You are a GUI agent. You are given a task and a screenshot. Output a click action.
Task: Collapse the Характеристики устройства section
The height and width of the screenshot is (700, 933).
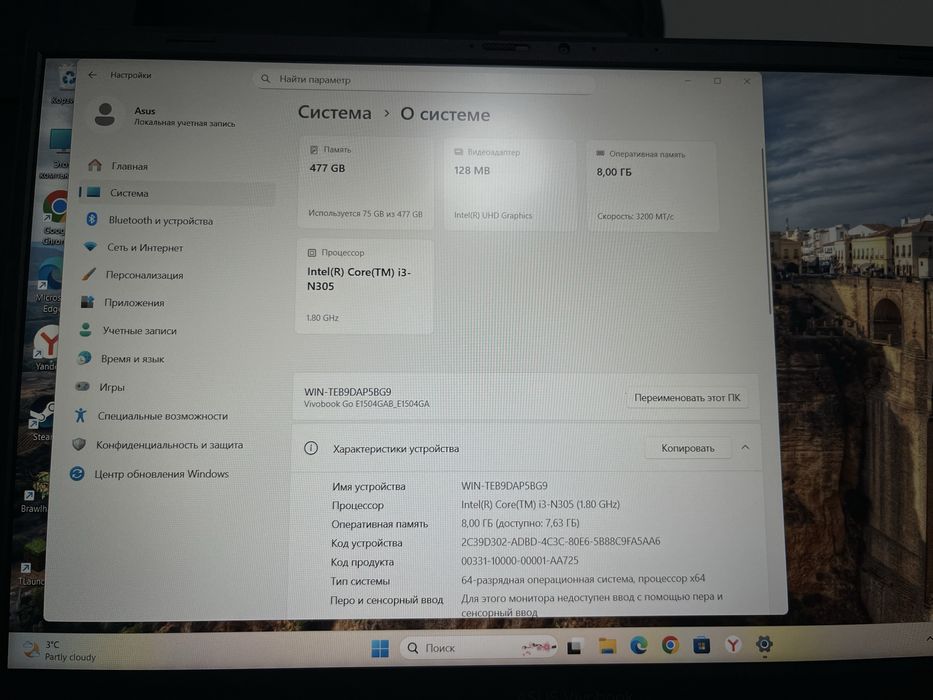(x=746, y=447)
